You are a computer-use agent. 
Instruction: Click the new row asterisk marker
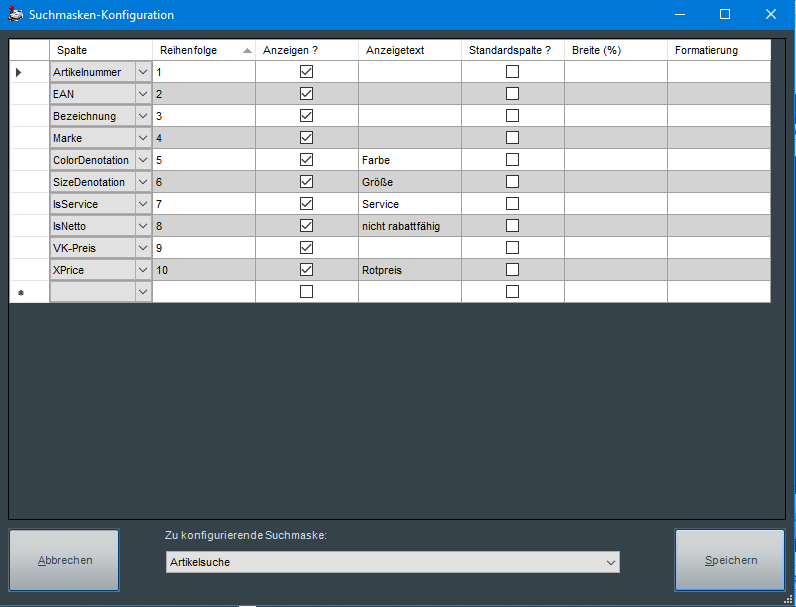click(19, 292)
